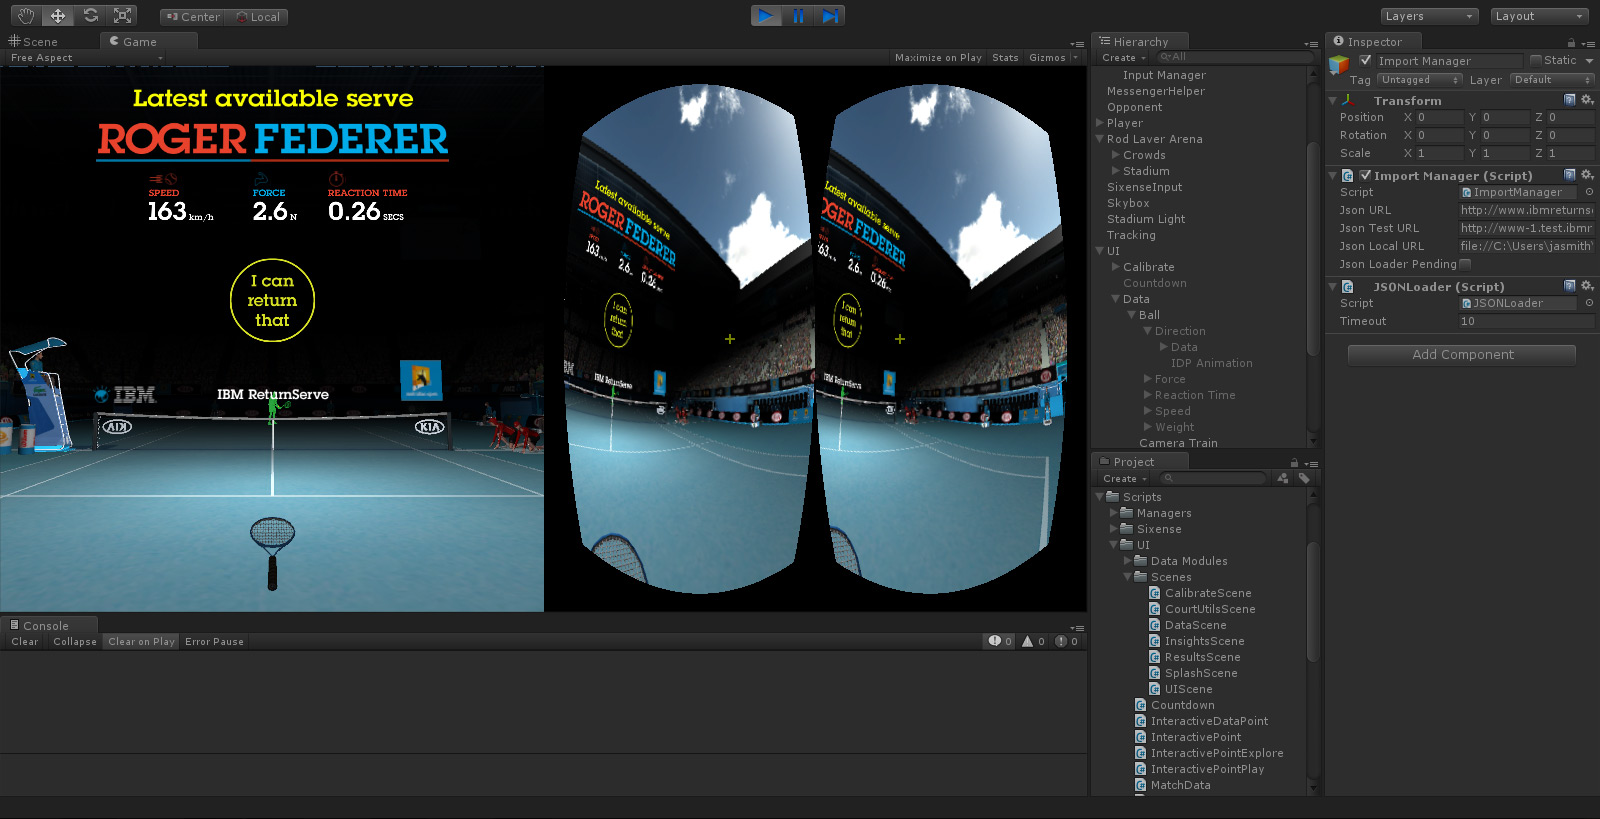
Task: Expand the Managers folder in Project
Action: [x=1114, y=513]
